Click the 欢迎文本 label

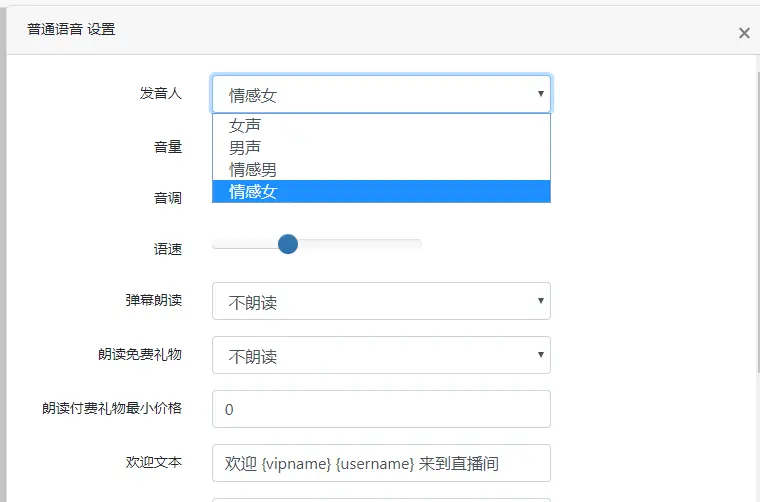(x=154, y=462)
